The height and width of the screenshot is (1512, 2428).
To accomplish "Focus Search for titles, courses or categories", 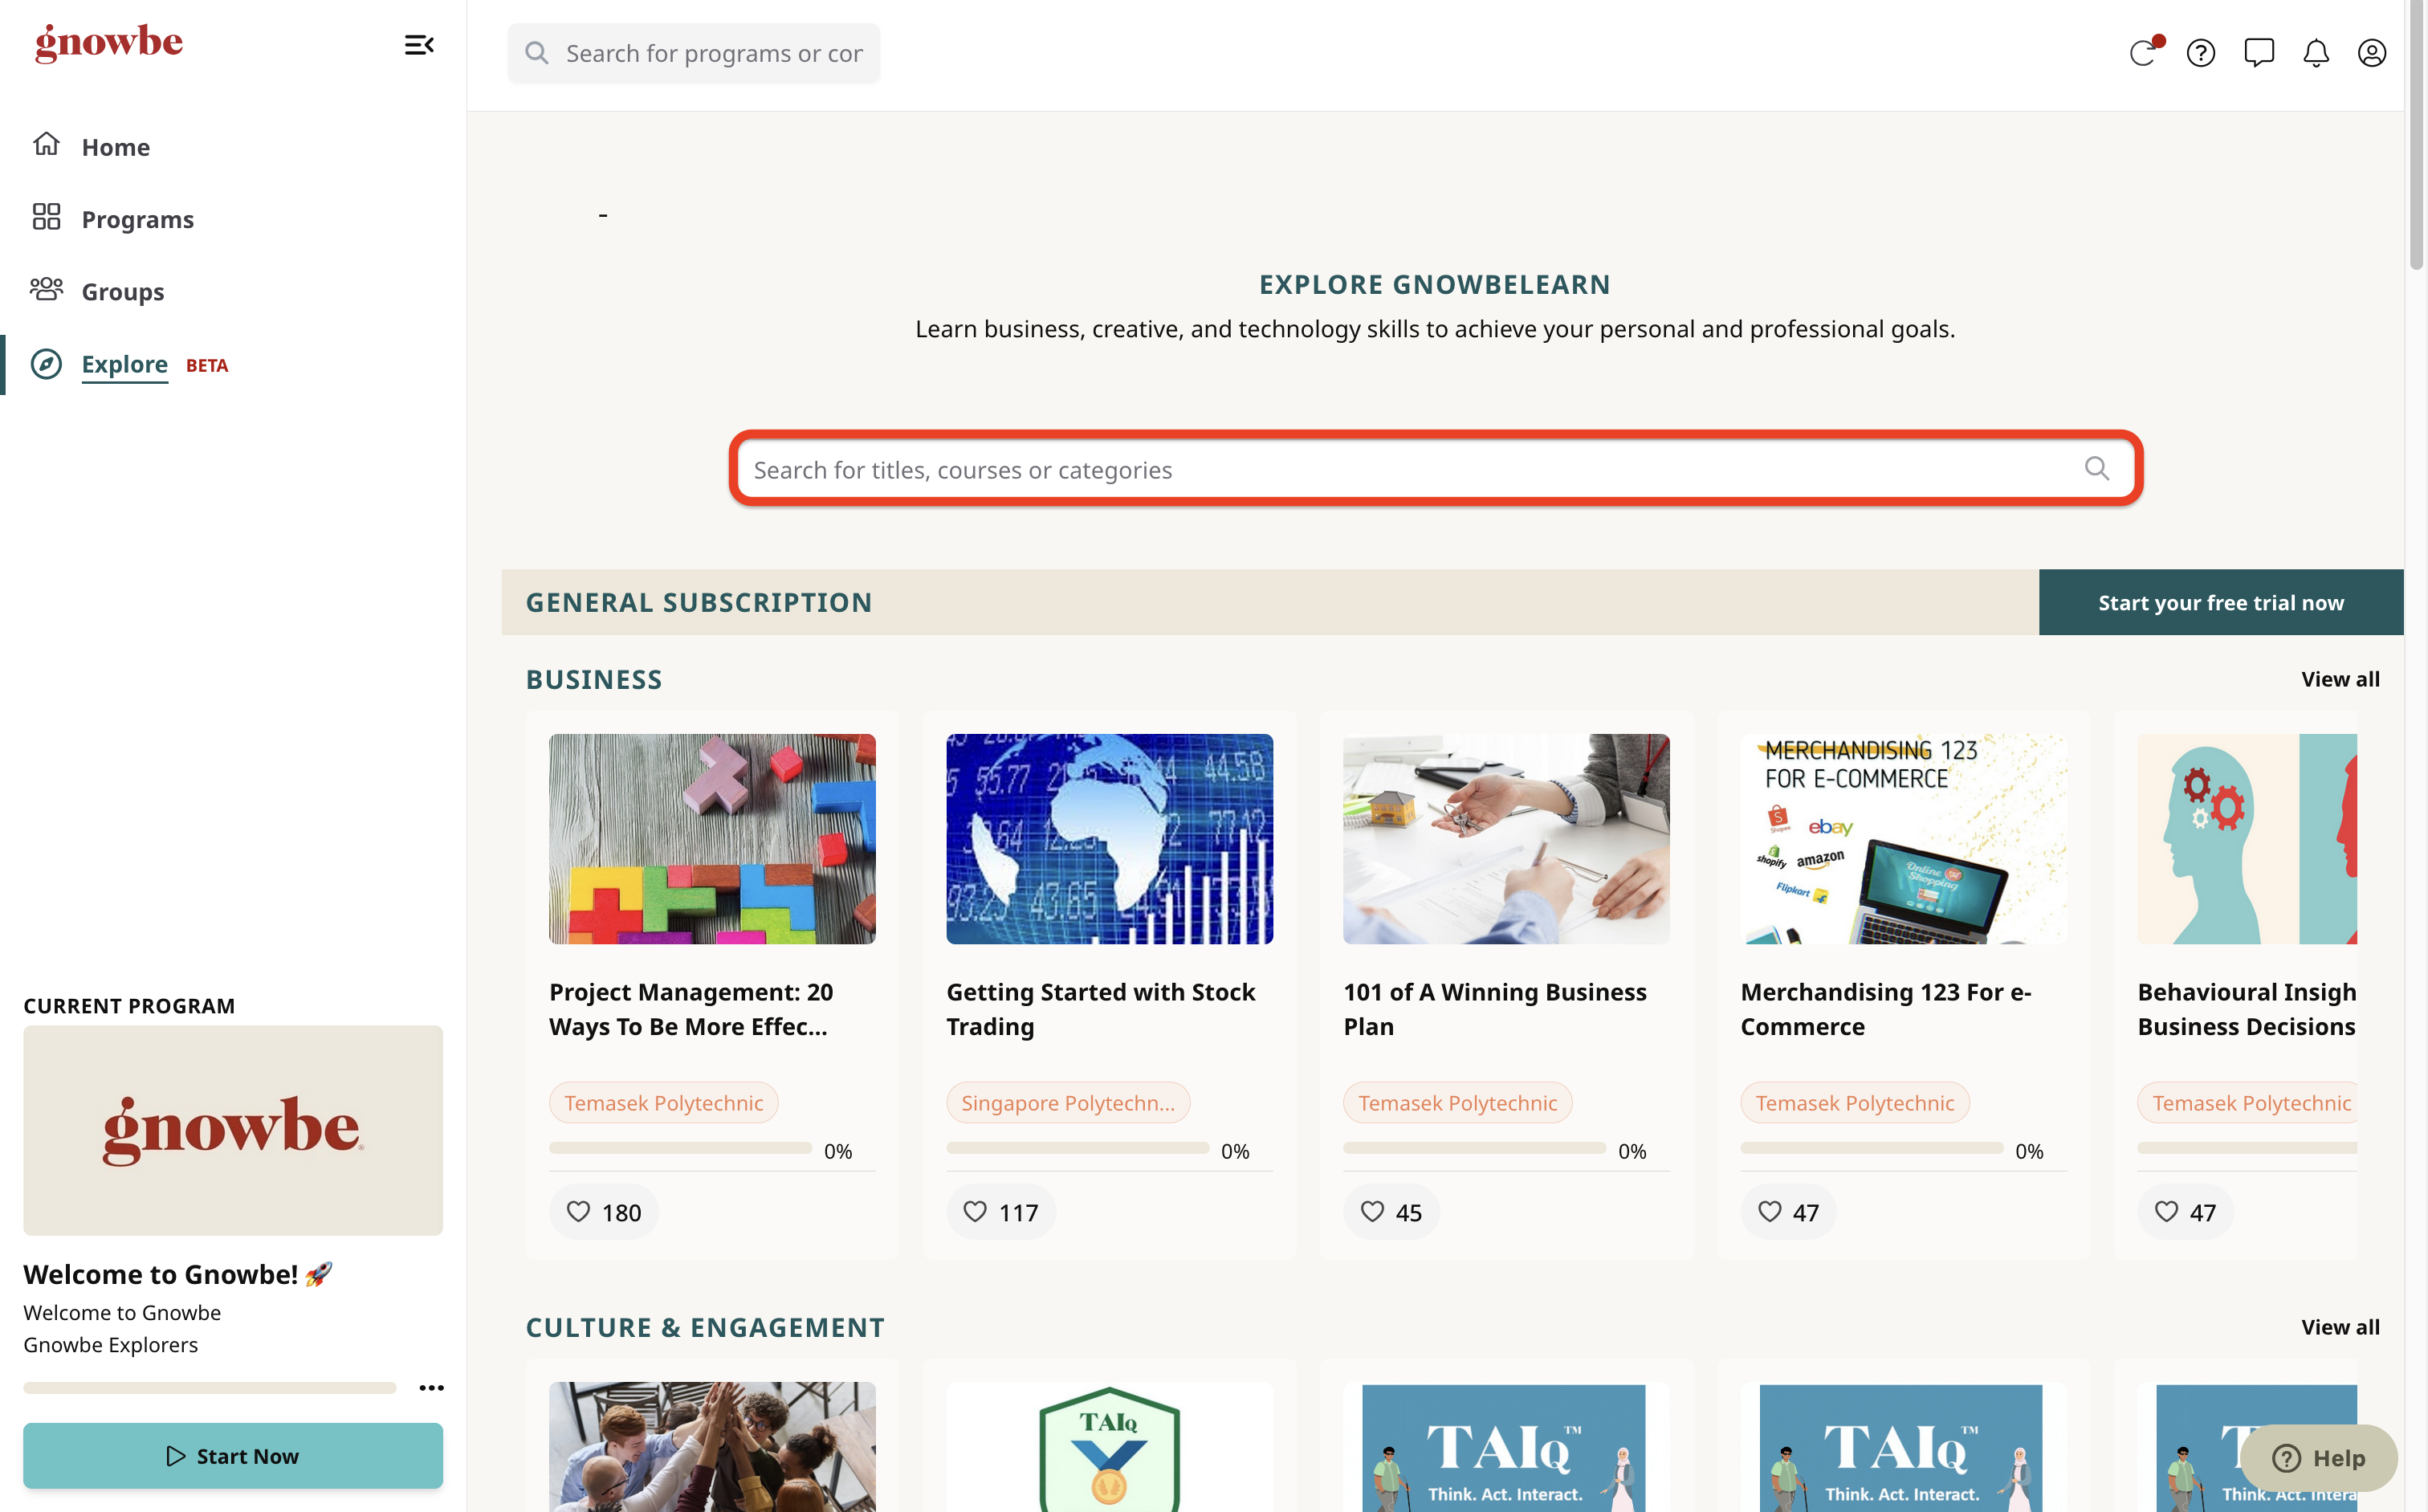I will point(1435,469).
